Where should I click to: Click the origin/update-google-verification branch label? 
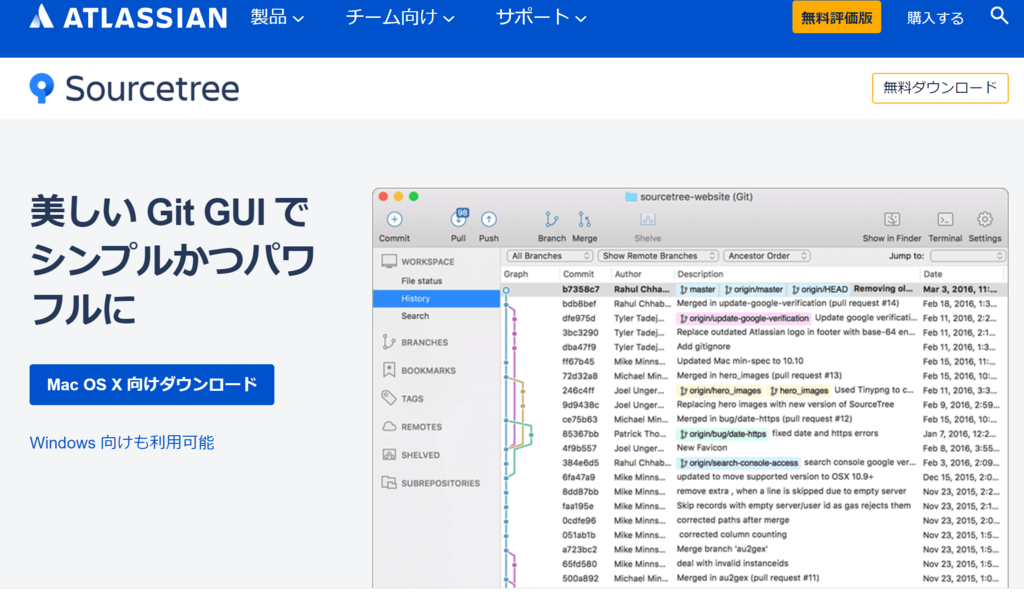(x=743, y=319)
